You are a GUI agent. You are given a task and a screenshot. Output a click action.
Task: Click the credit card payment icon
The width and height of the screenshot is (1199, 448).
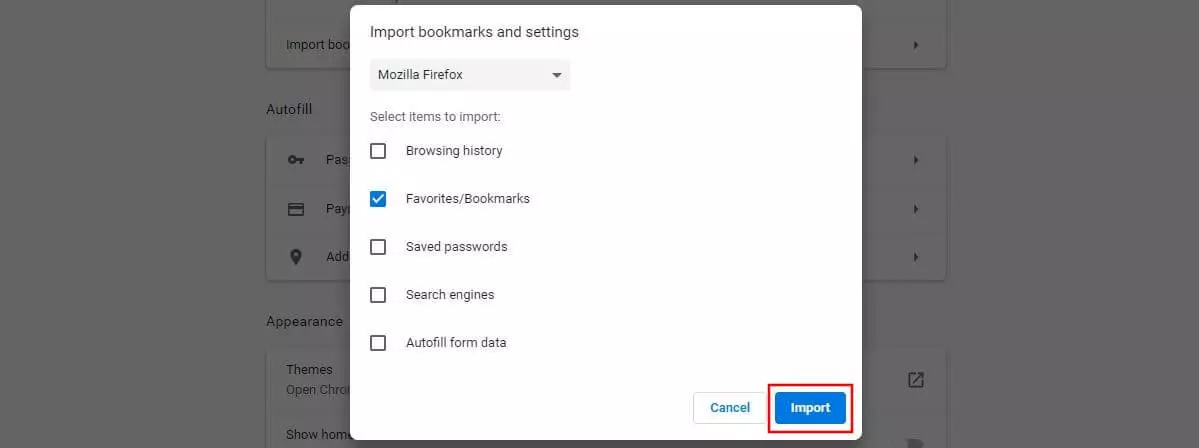[296, 209]
